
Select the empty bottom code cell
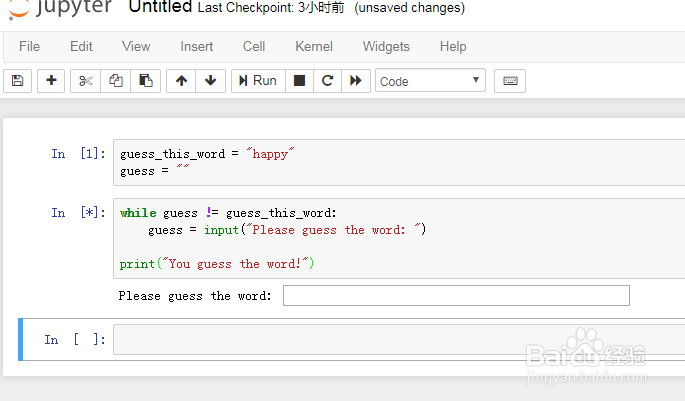tap(399, 339)
